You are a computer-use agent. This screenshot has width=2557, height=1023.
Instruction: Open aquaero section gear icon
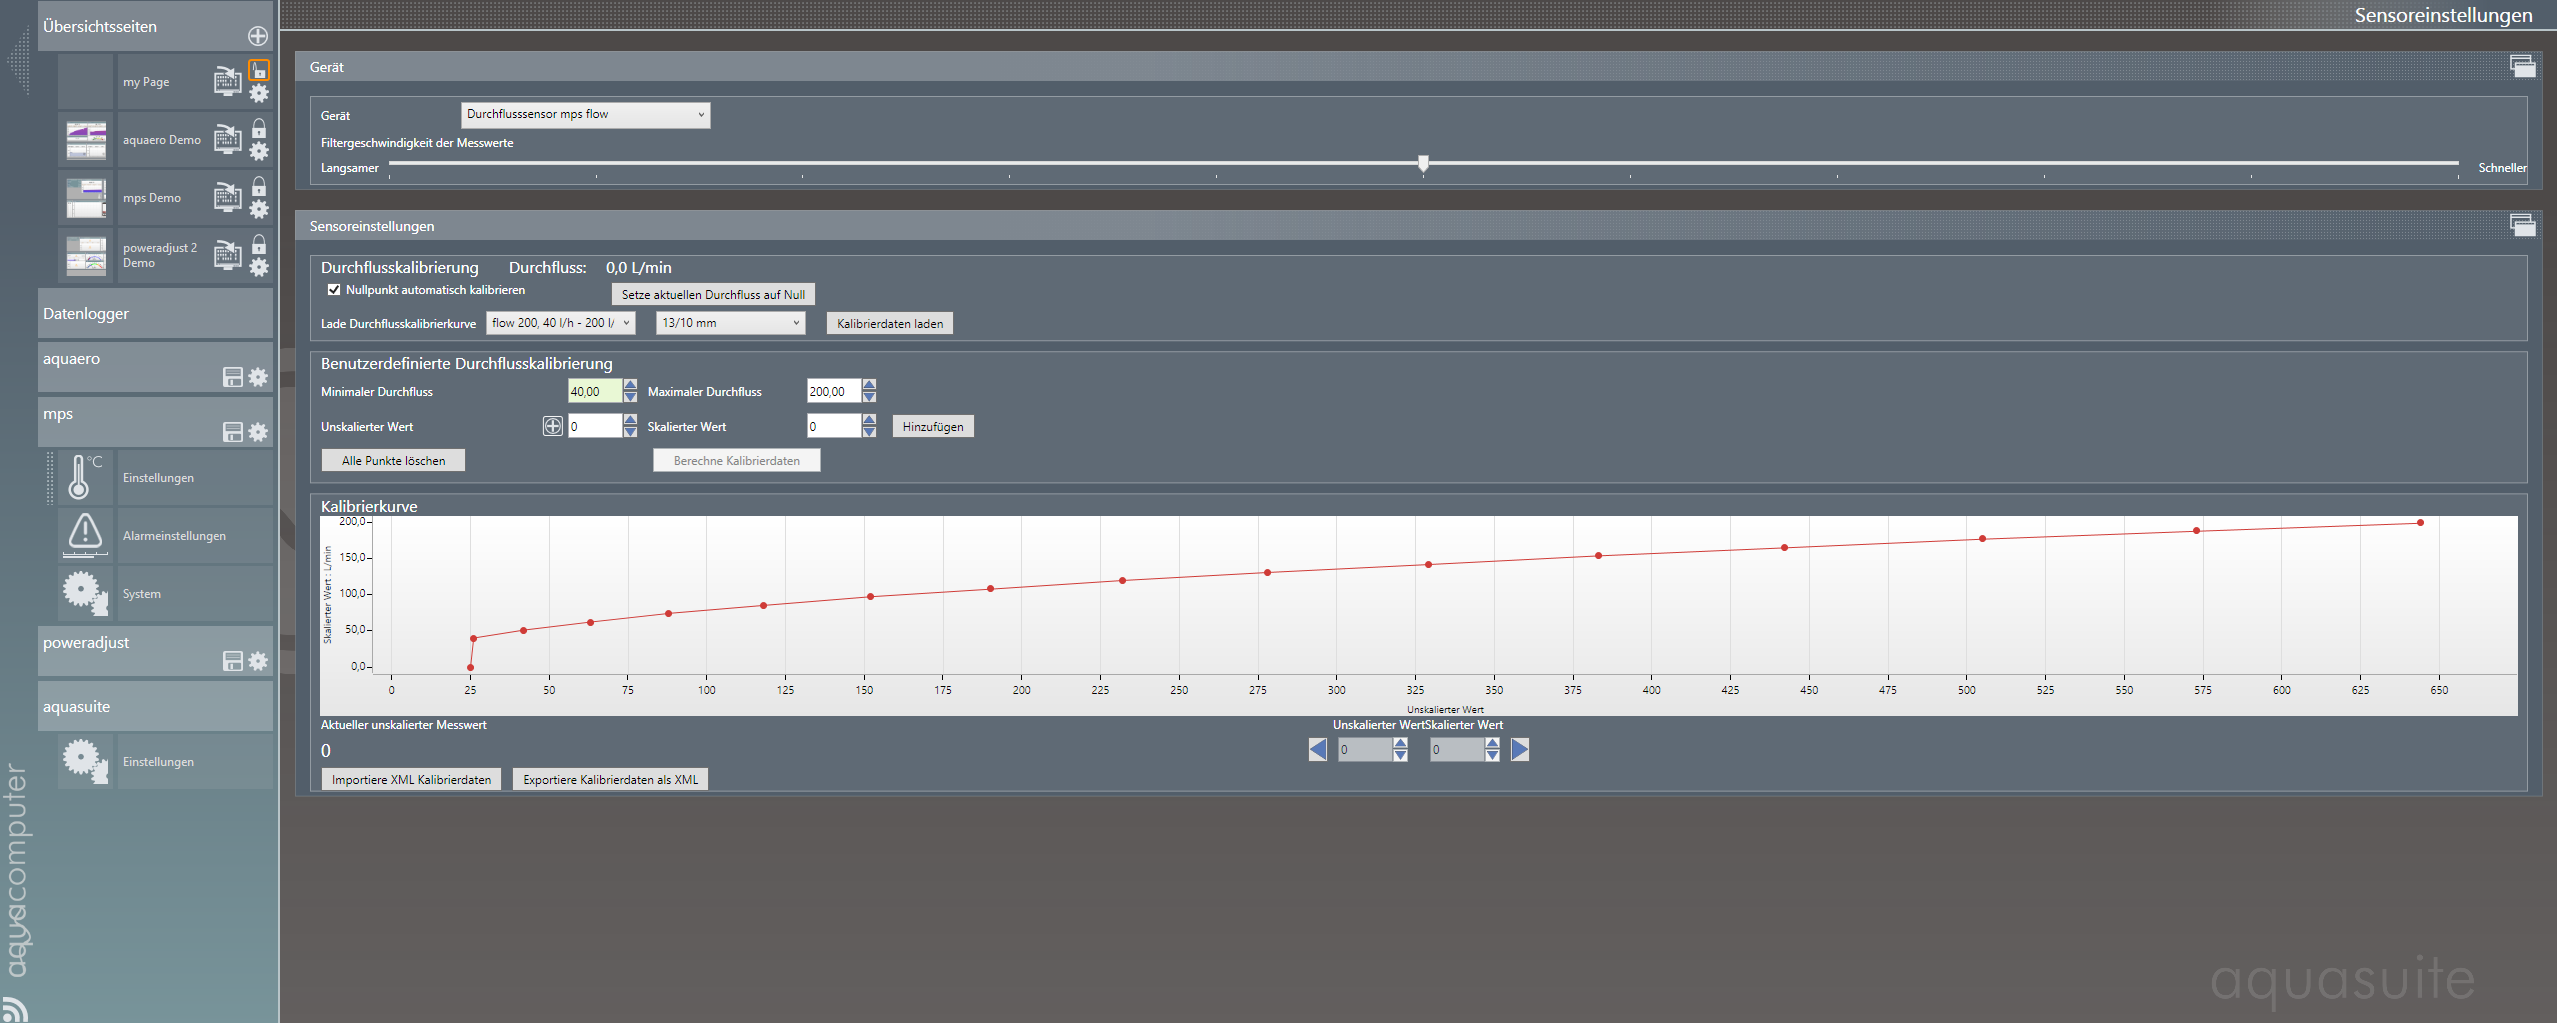tap(258, 377)
